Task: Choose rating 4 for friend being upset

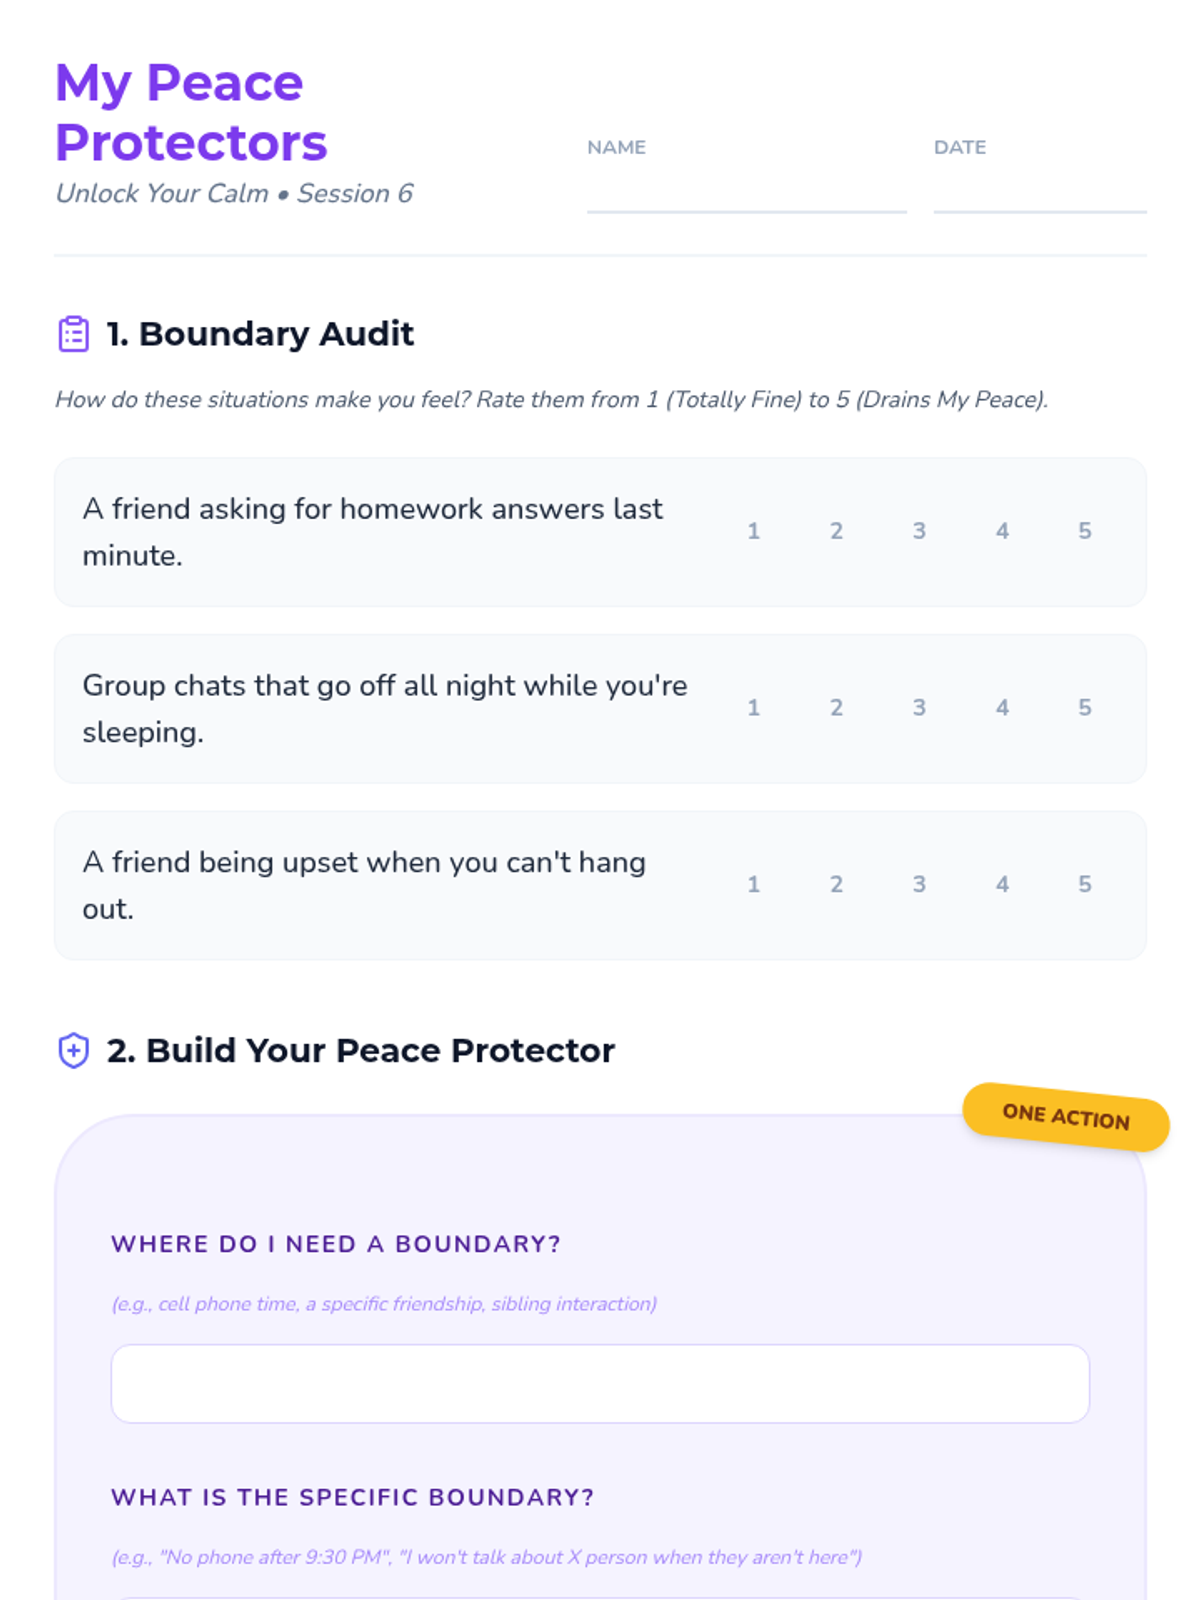Action: tap(1002, 885)
